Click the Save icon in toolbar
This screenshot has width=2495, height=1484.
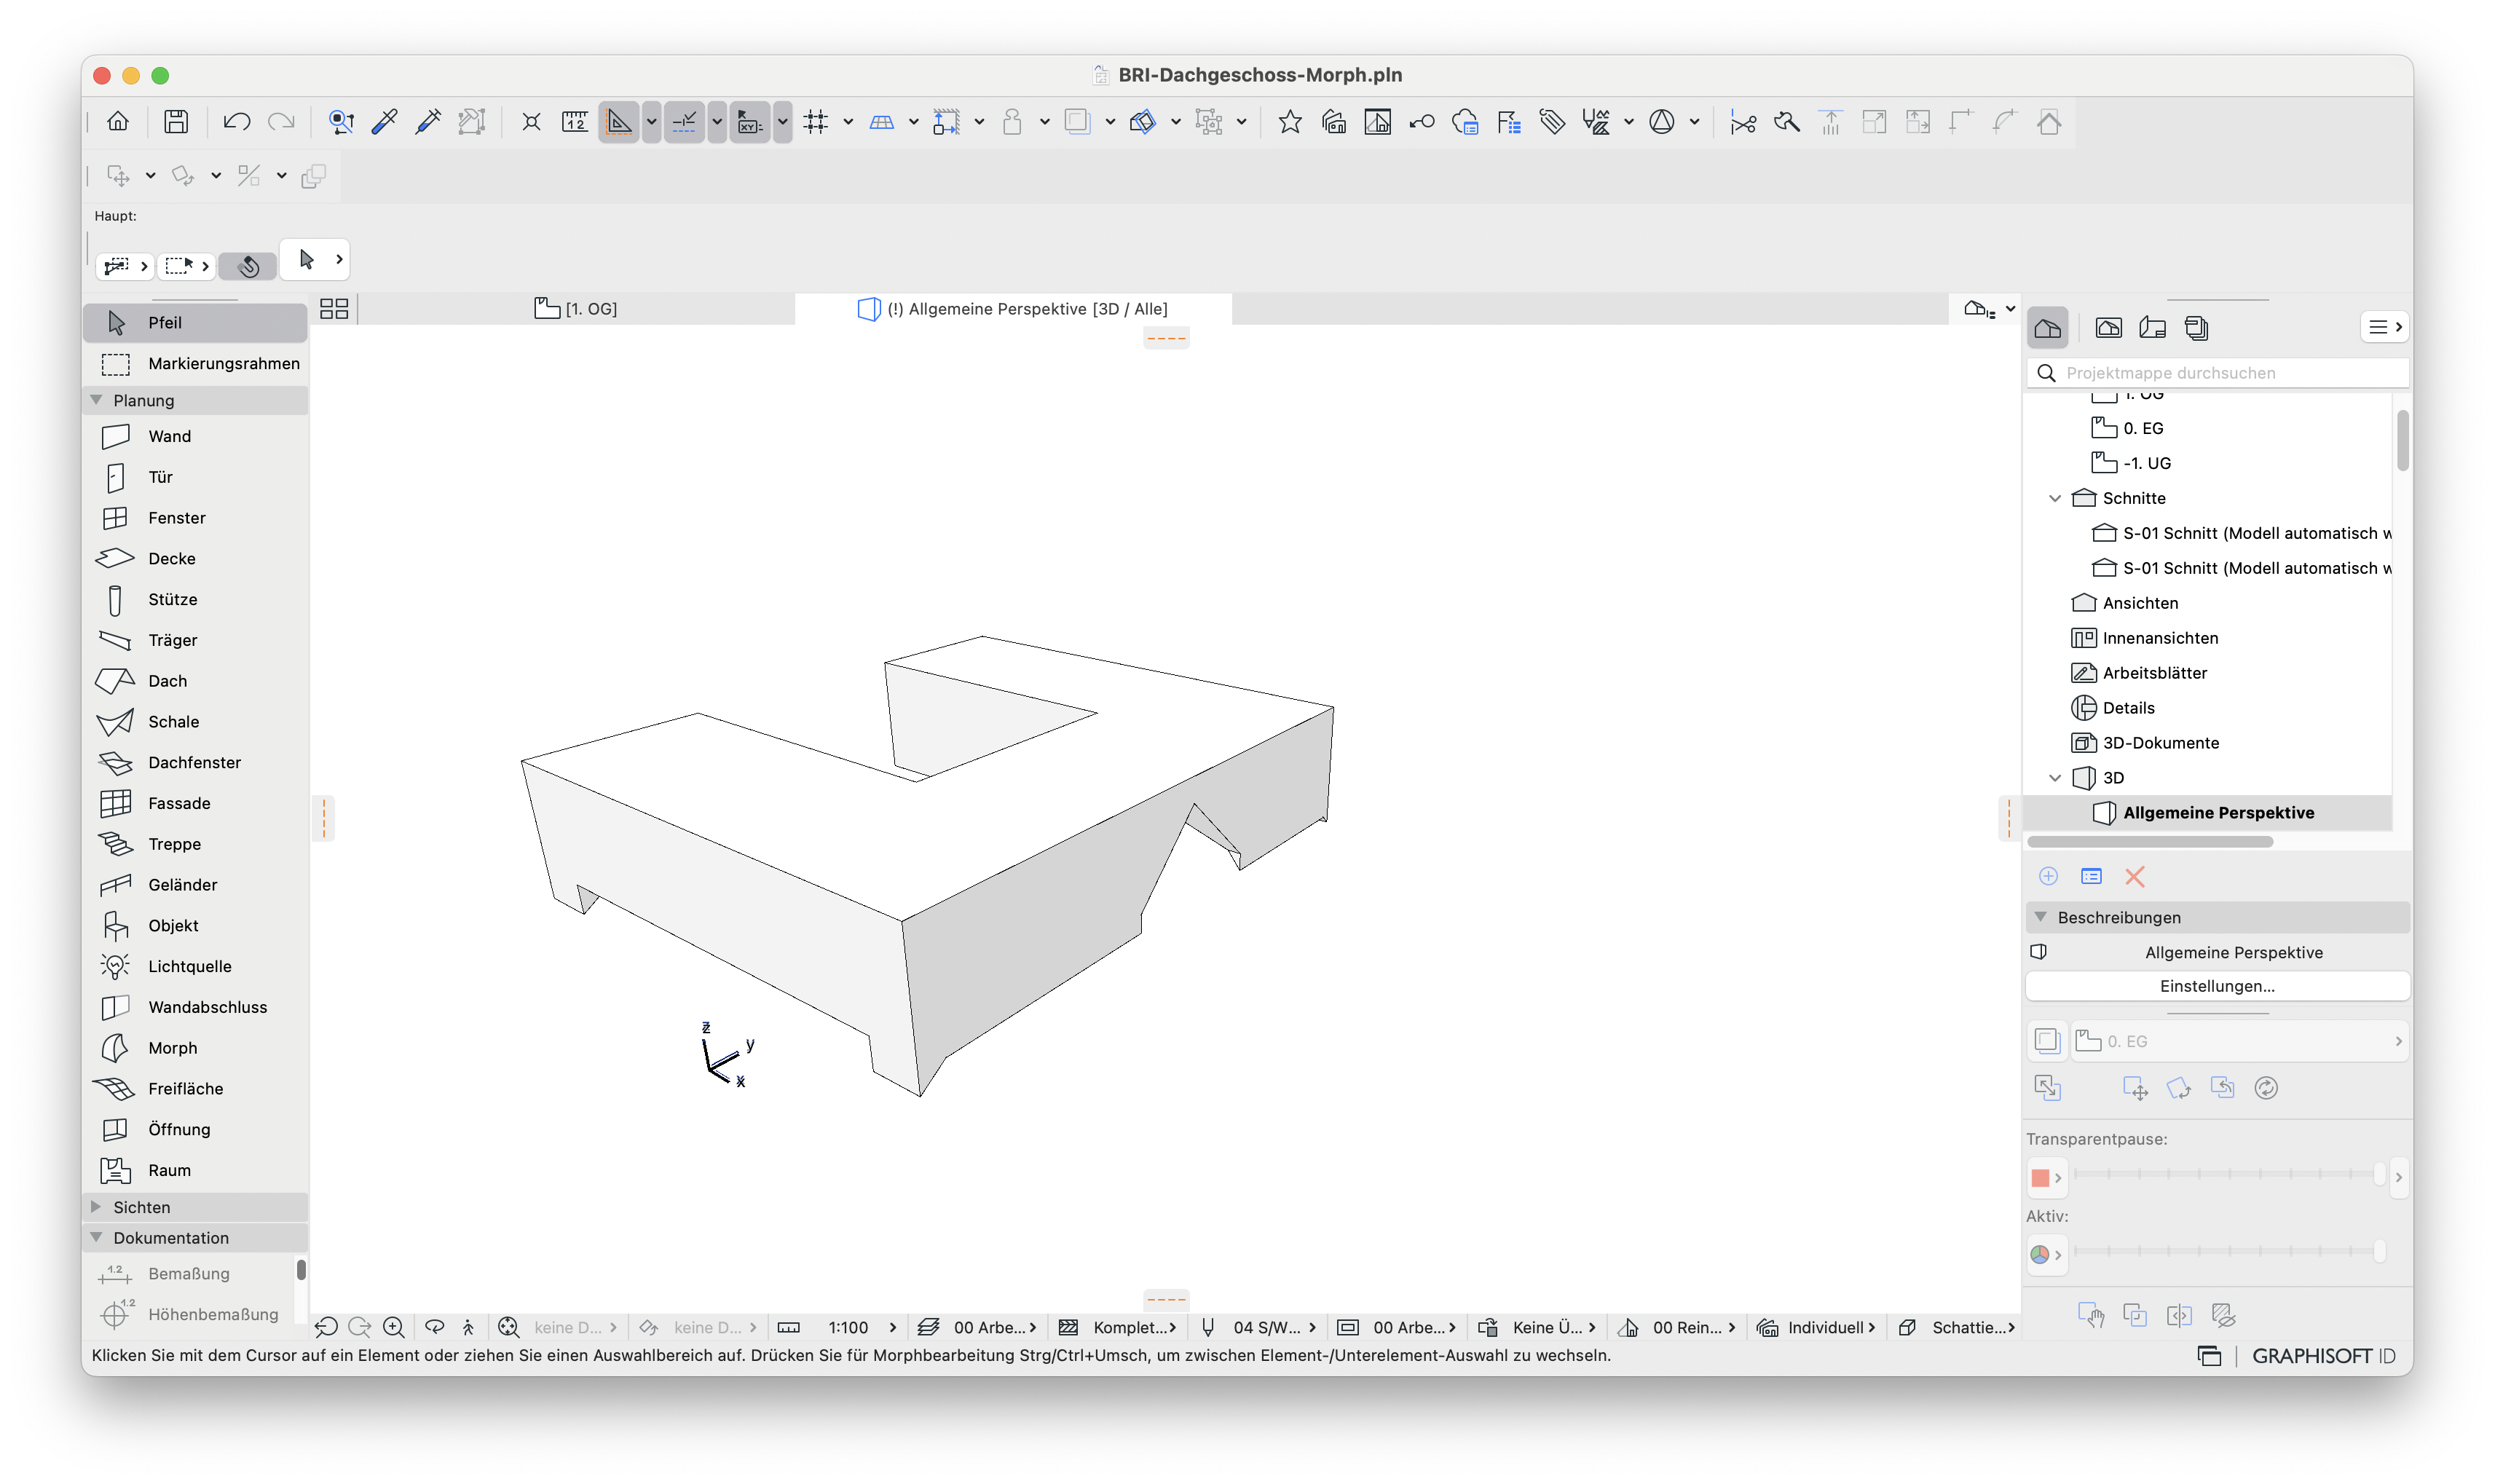pos(176,122)
